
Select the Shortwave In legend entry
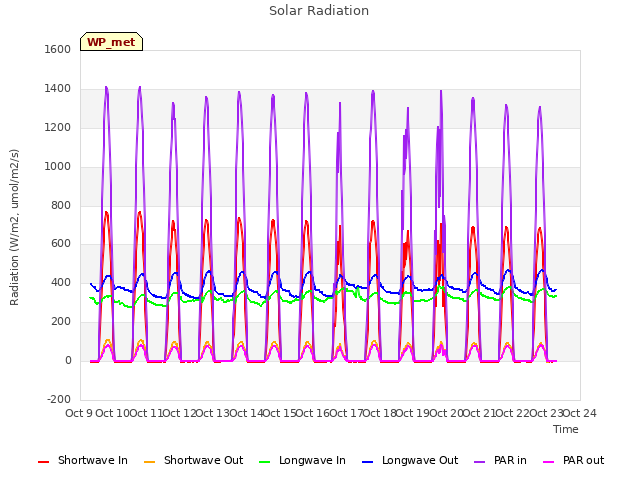(x=83, y=461)
